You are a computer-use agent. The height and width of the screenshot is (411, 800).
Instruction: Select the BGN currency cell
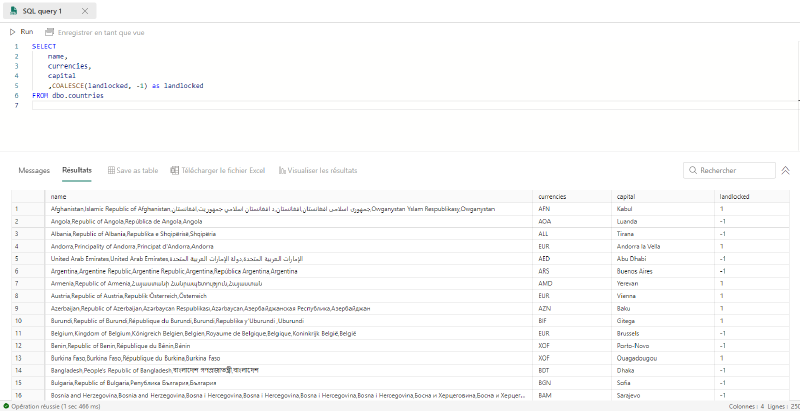pyautogui.click(x=573, y=383)
